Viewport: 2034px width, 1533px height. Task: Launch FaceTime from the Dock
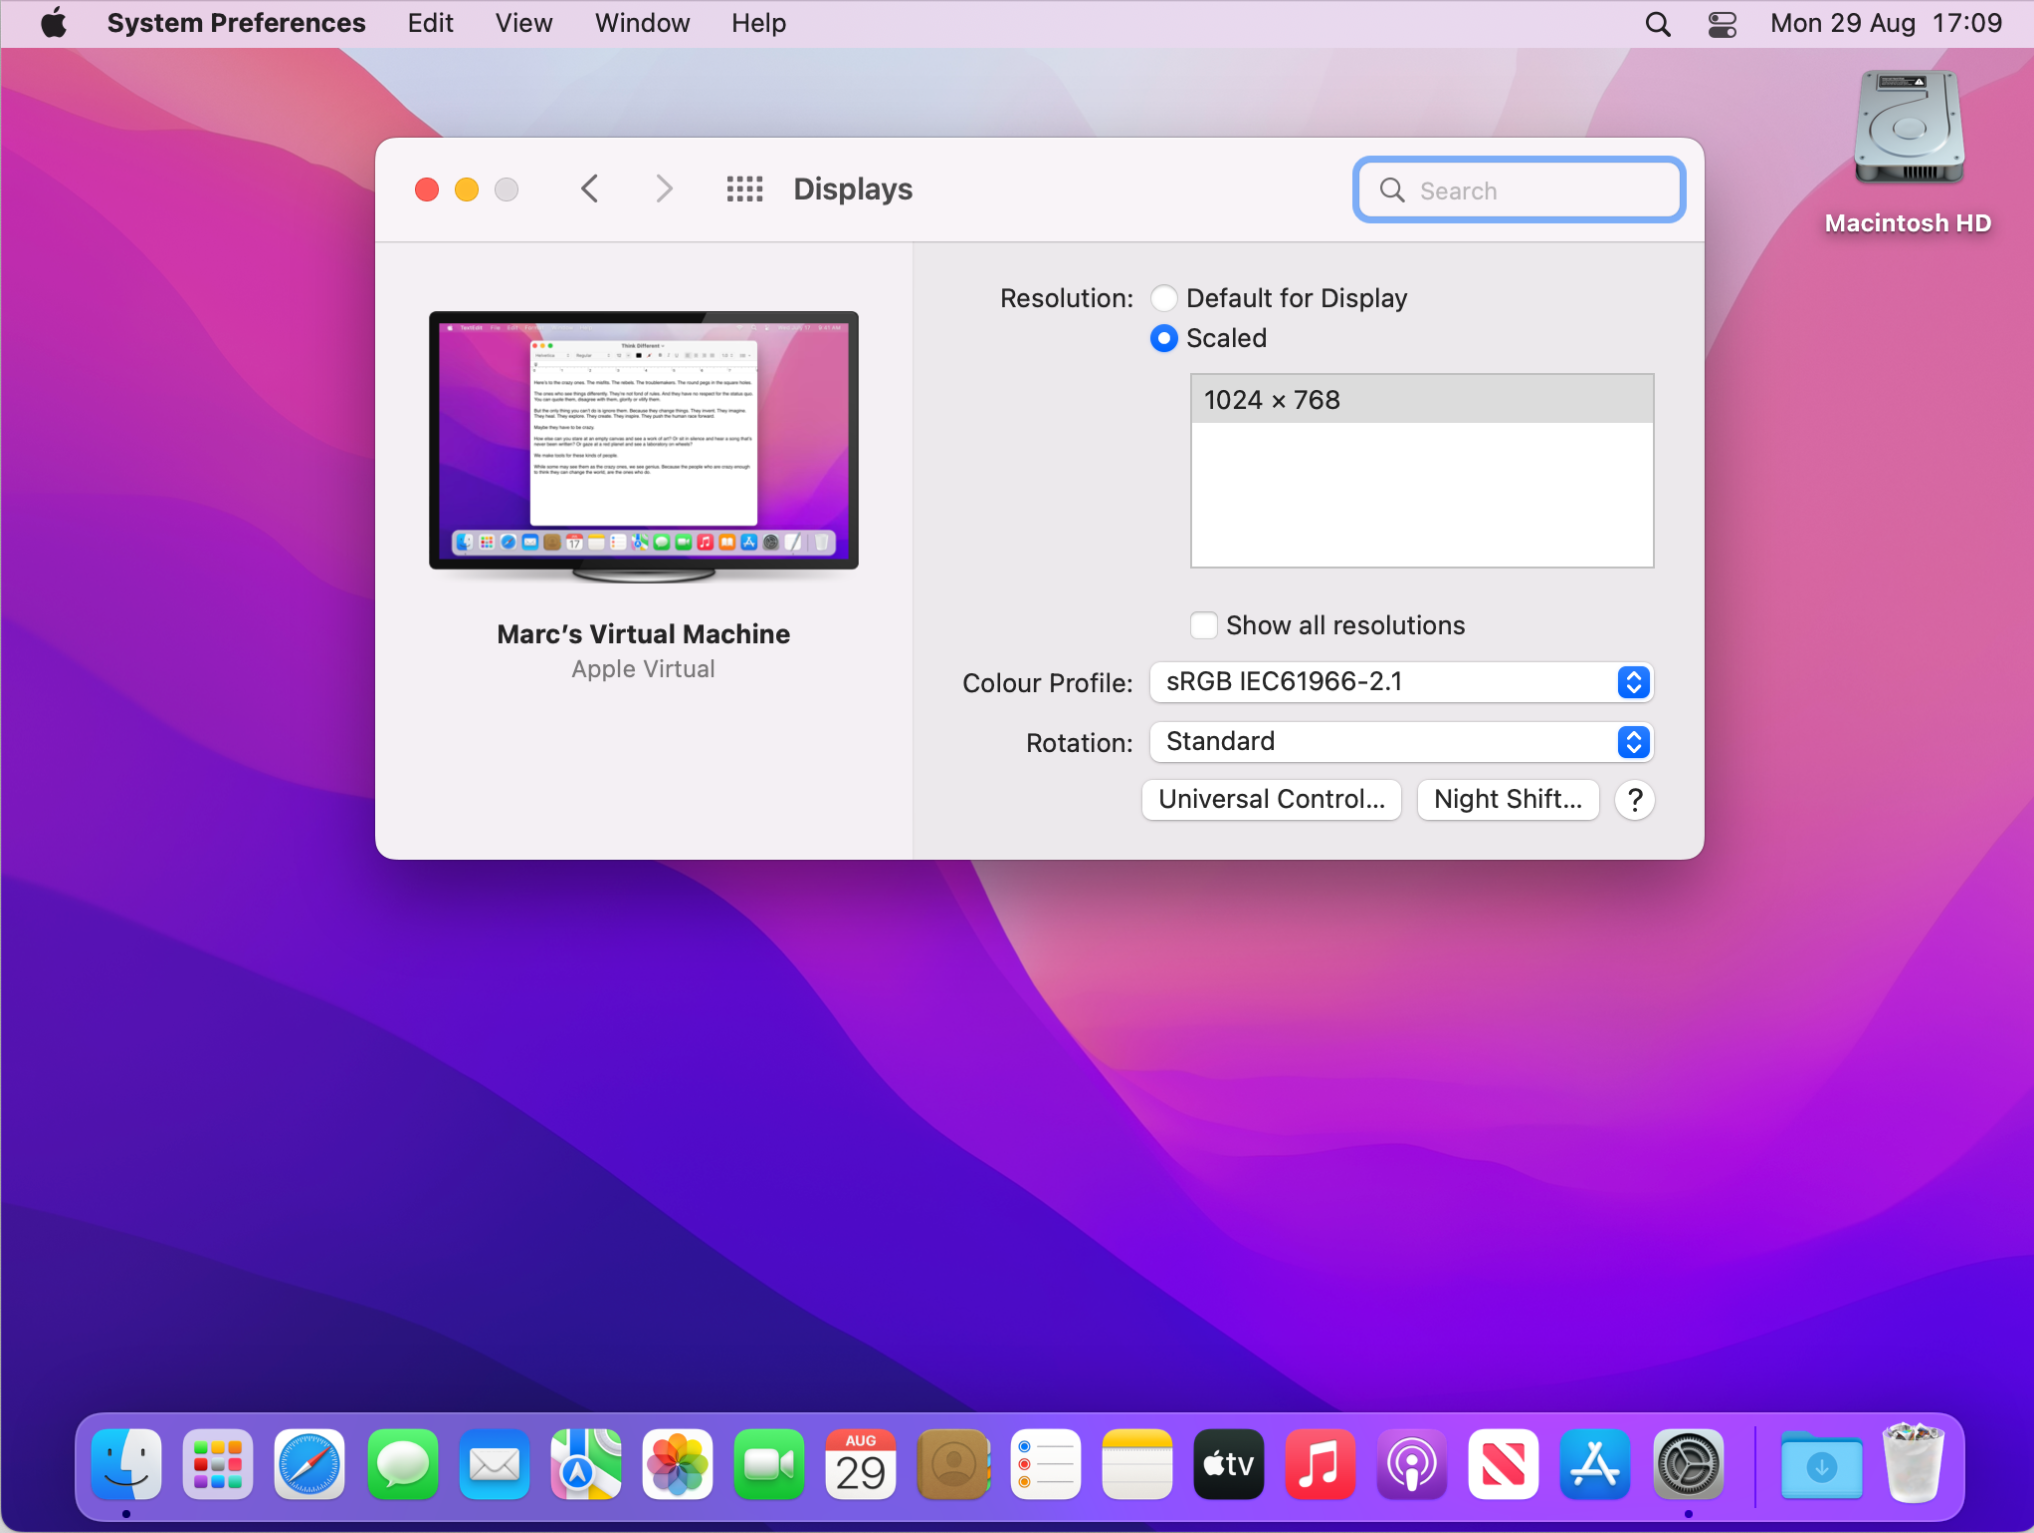(x=769, y=1465)
